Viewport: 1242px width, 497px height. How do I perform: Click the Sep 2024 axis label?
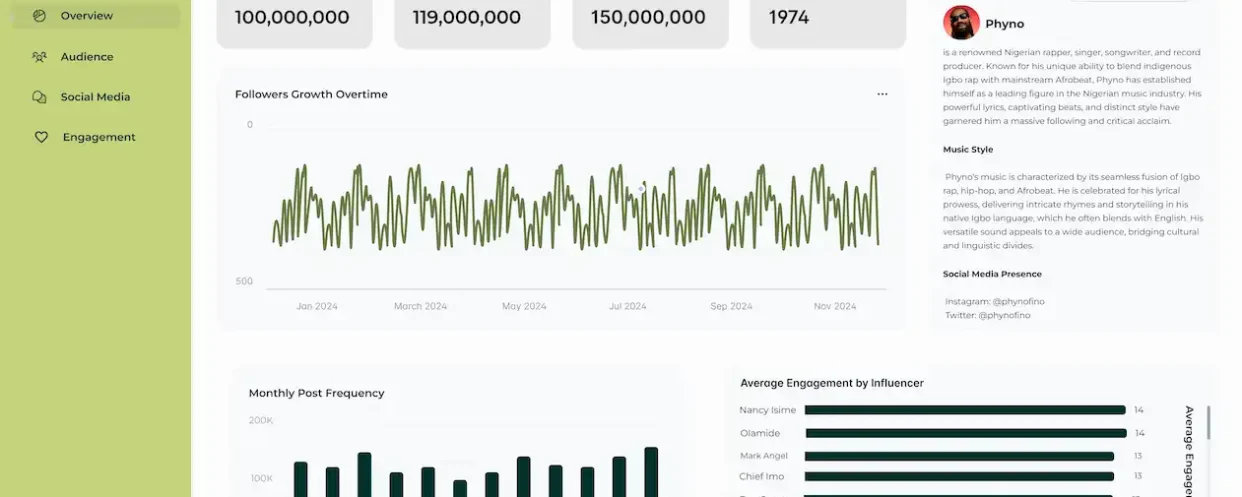(731, 306)
